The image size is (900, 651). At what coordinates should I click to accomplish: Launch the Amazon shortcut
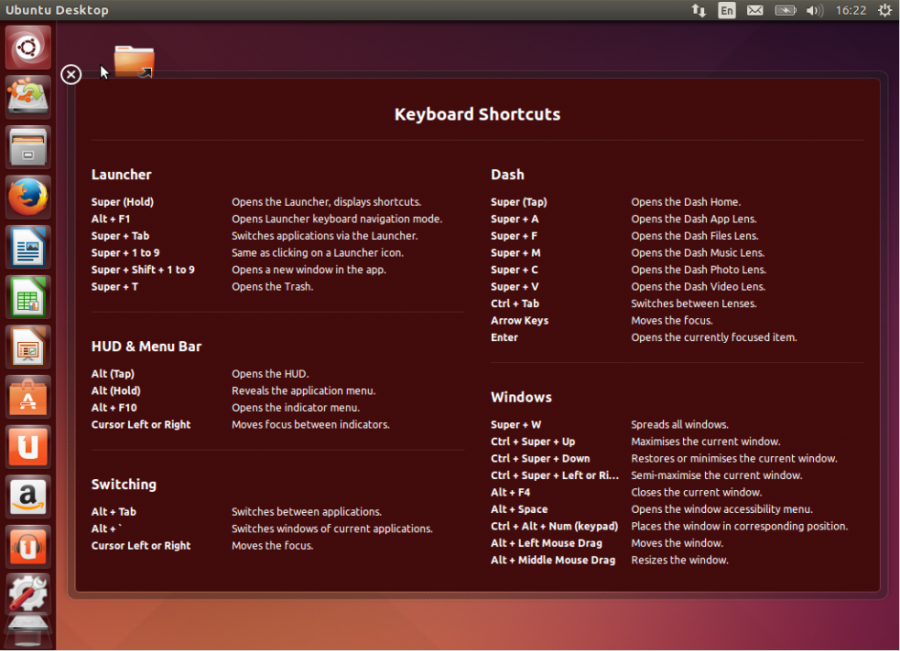click(x=27, y=497)
